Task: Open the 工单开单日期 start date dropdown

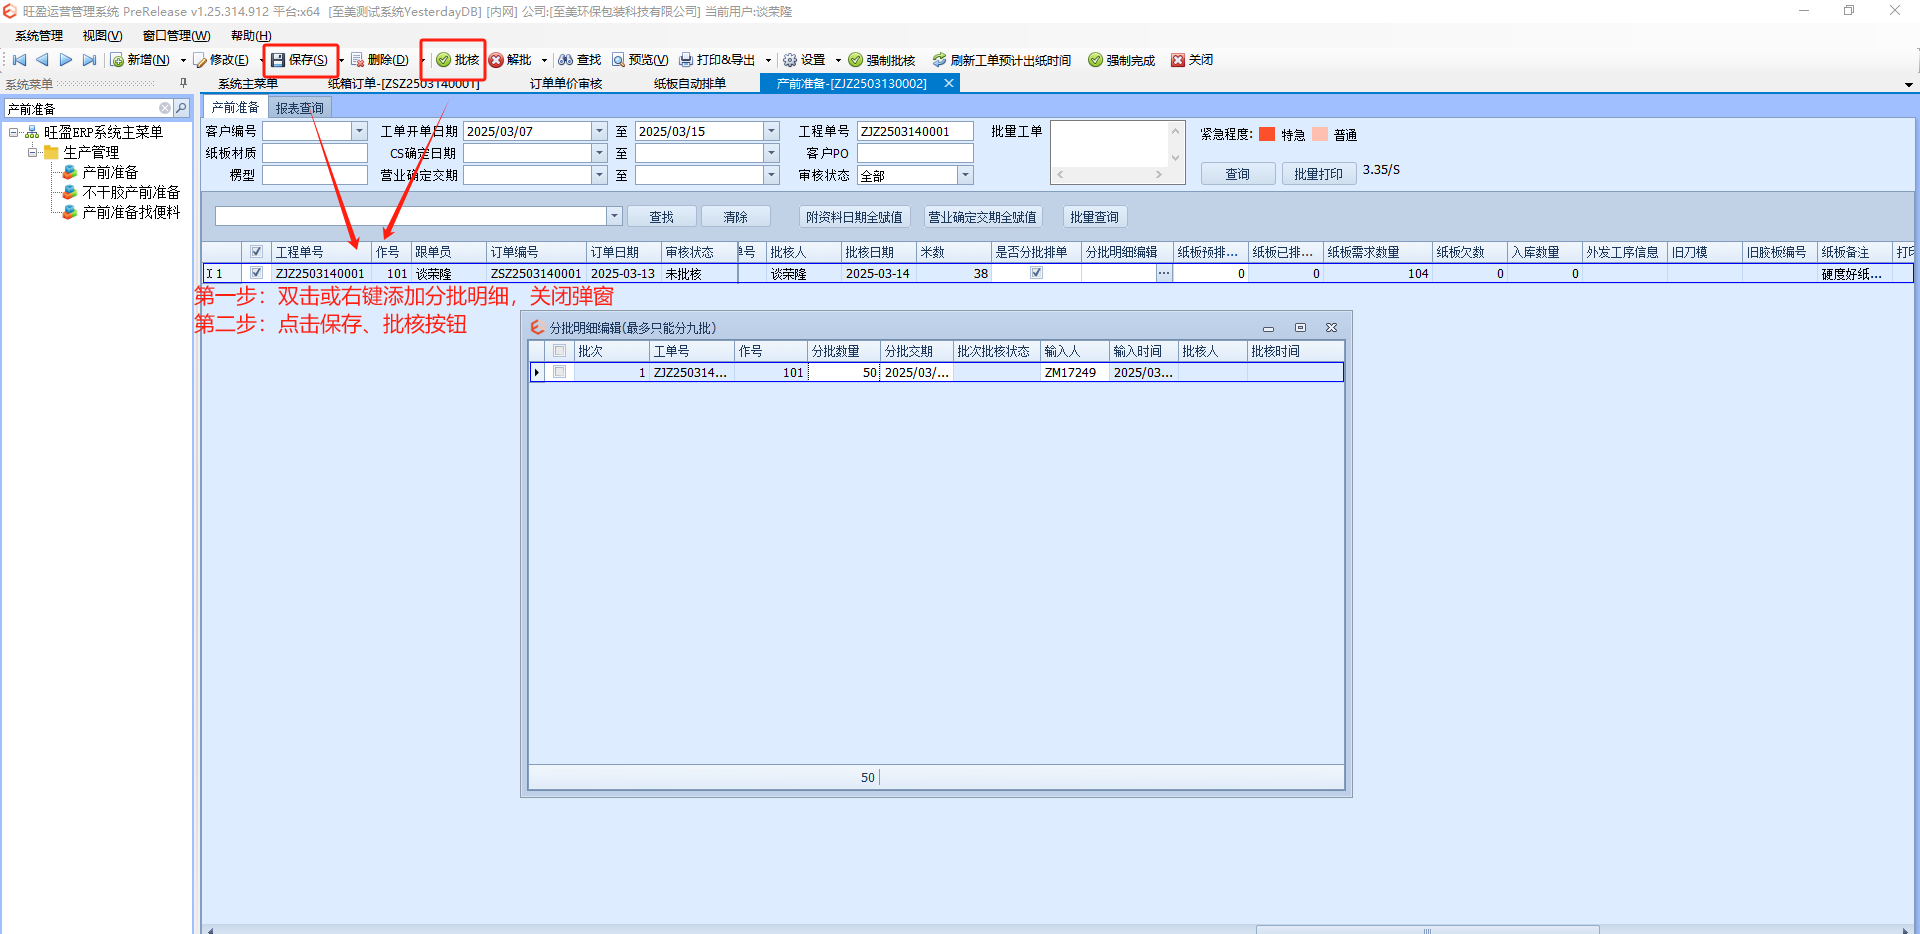Action: coord(599,131)
